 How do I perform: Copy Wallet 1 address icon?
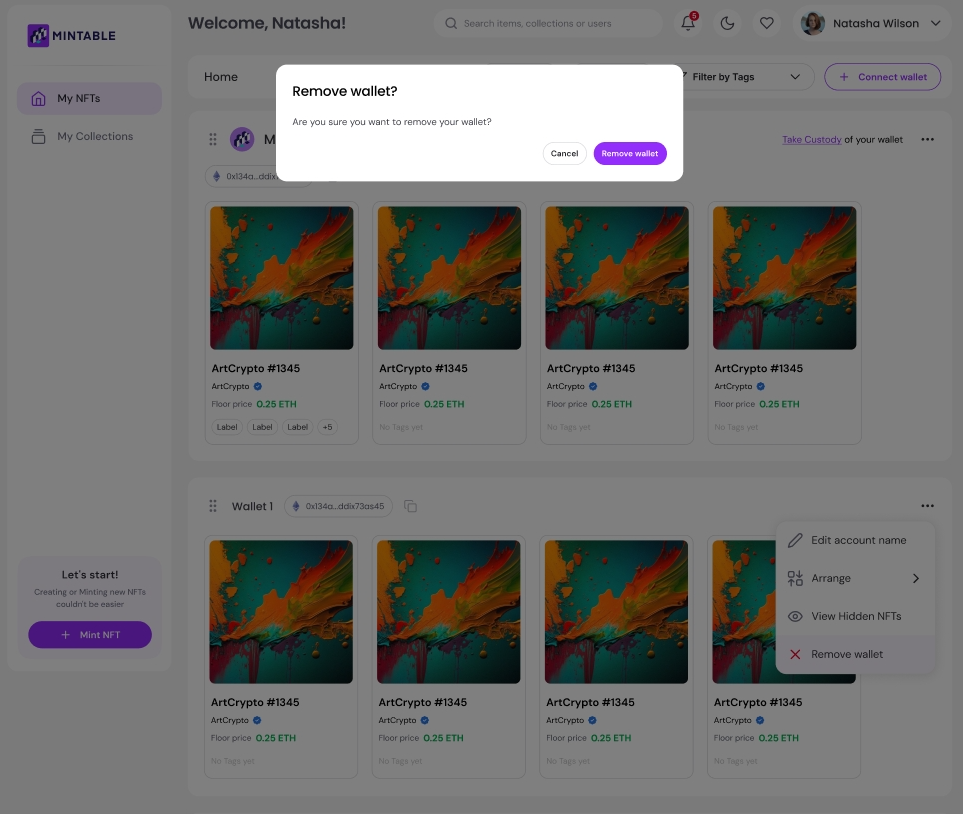(410, 506)
